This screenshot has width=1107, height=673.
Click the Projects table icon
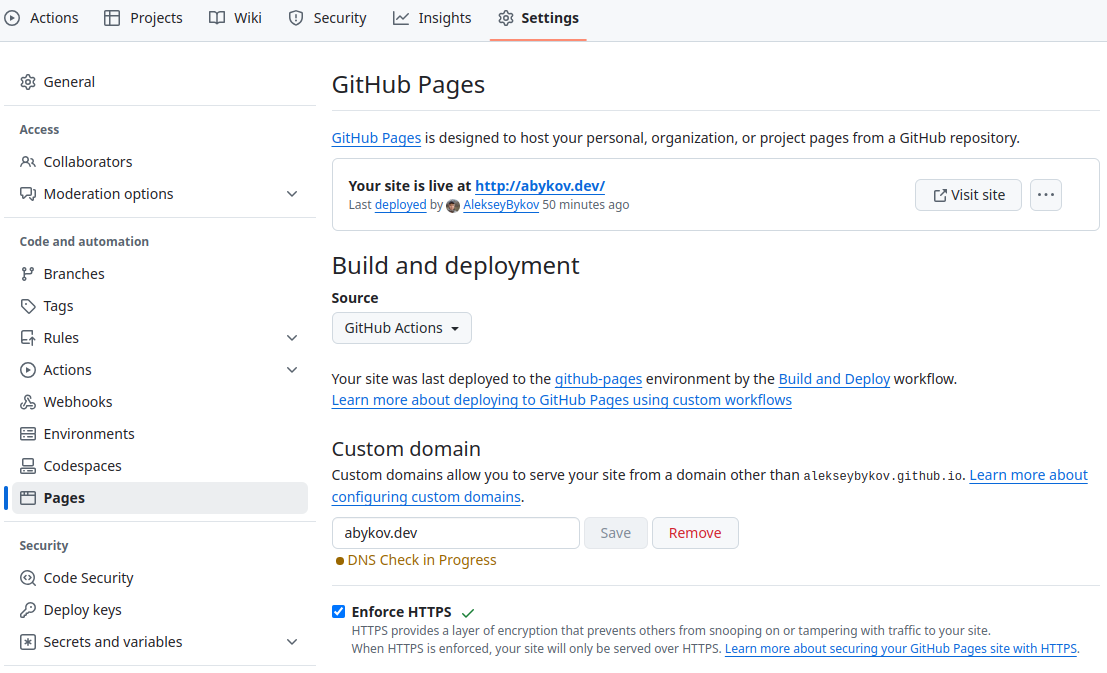tap(112, 18)
